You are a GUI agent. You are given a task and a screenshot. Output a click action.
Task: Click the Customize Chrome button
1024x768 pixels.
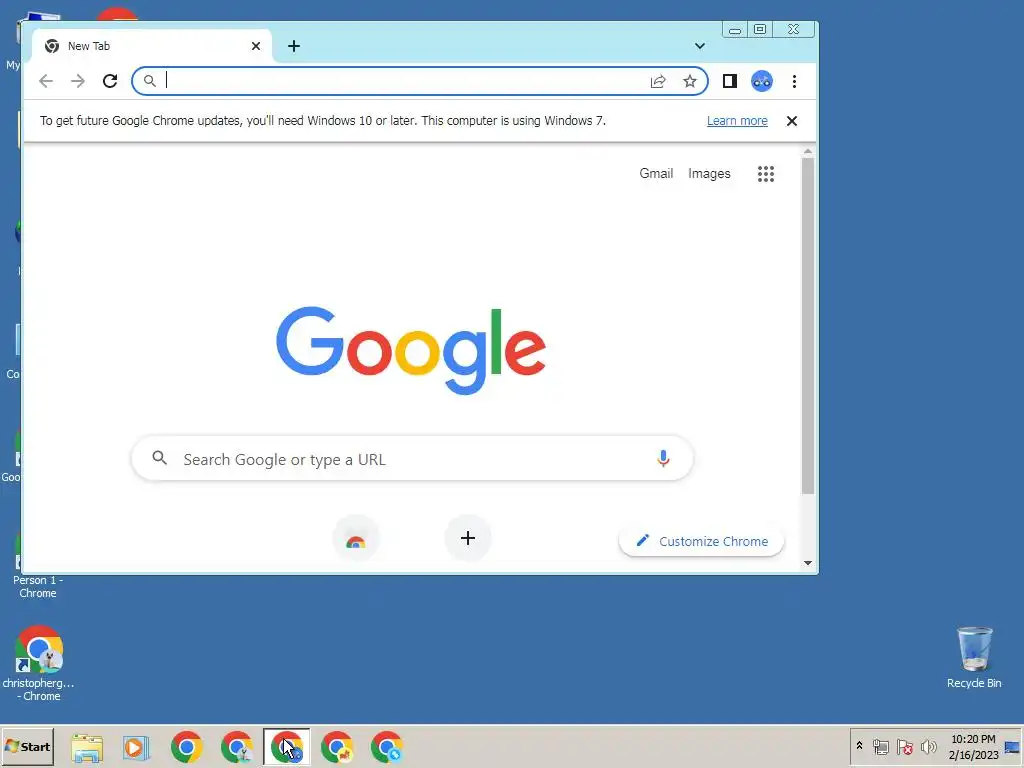pos(701,541)
